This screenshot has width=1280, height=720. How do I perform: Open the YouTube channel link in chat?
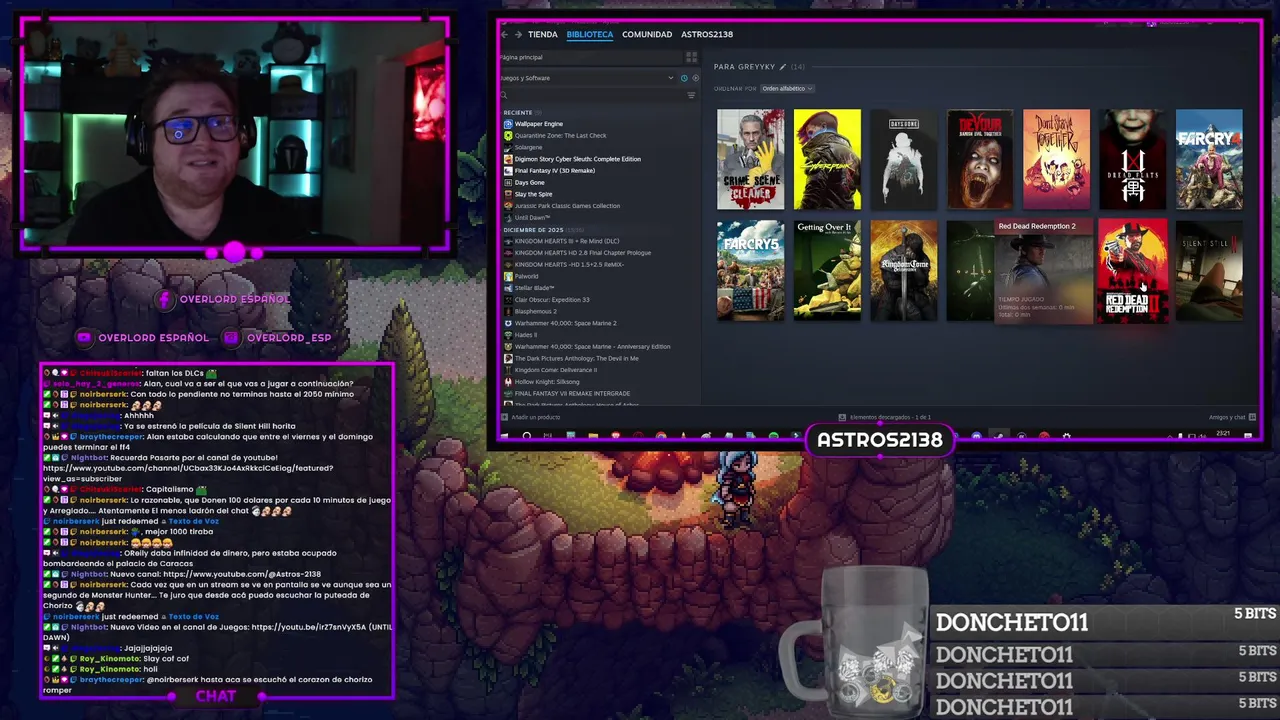tap(188, 473)
